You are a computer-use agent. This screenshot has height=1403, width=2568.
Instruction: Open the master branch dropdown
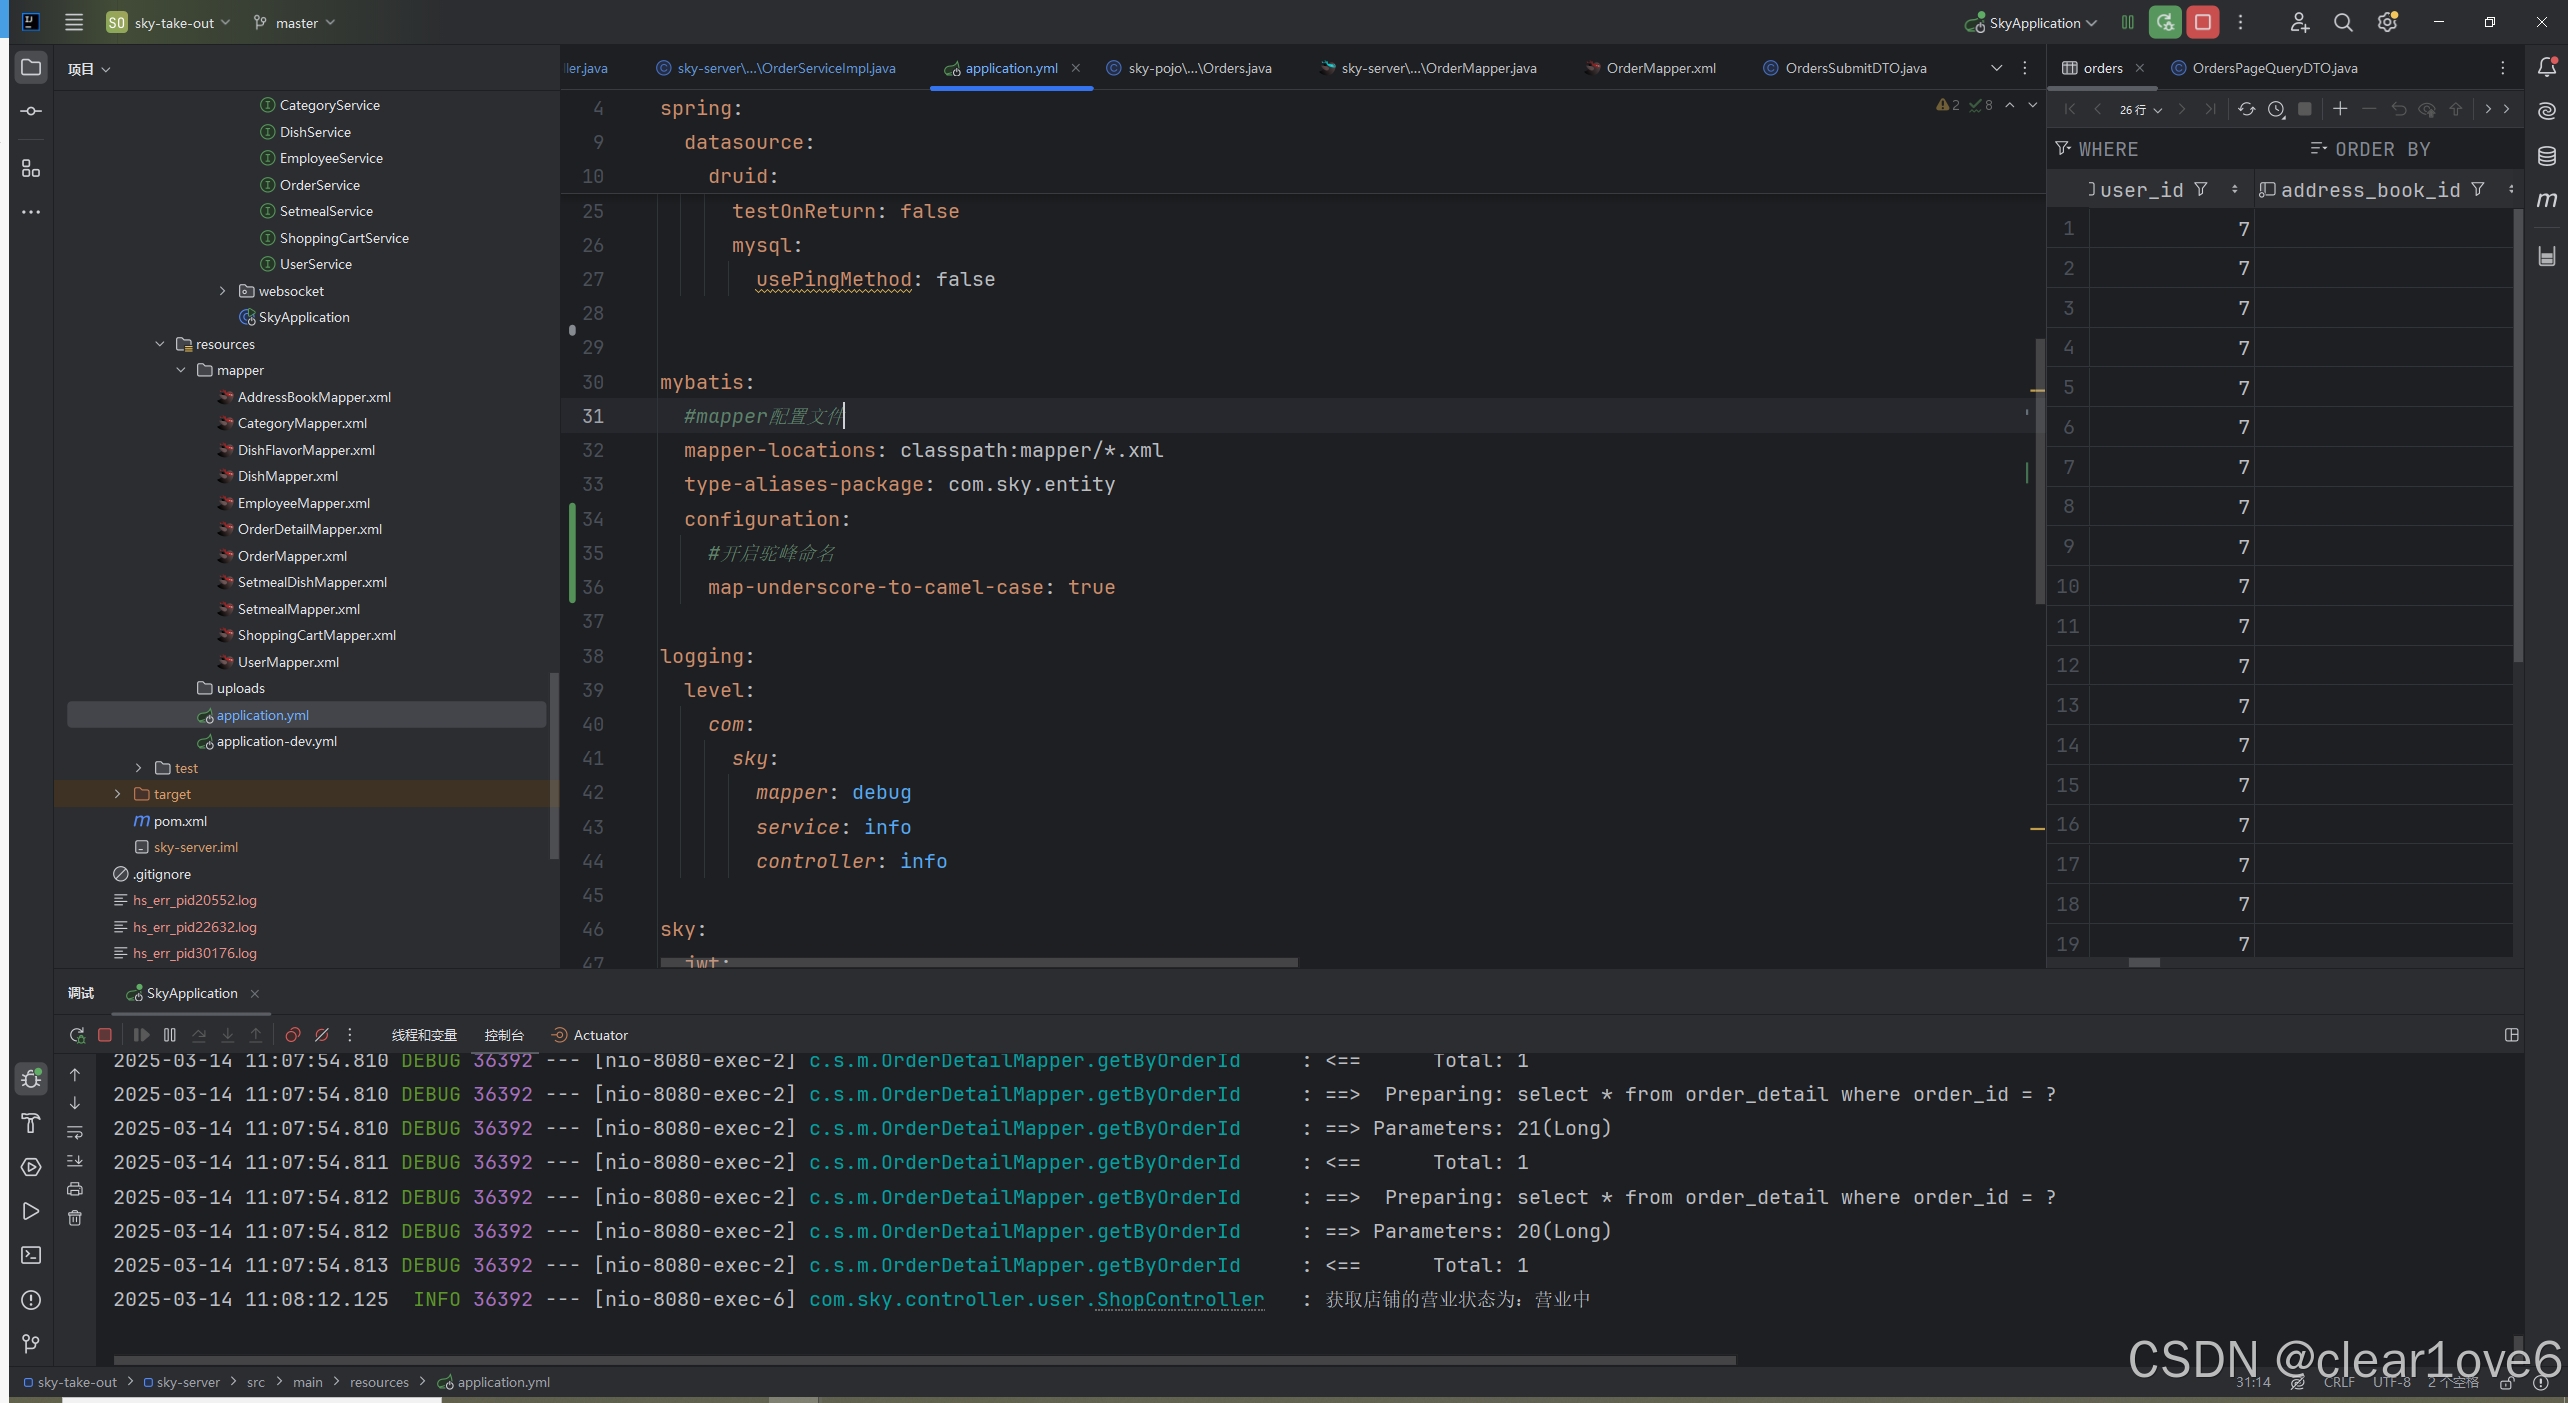click(296, 22)
